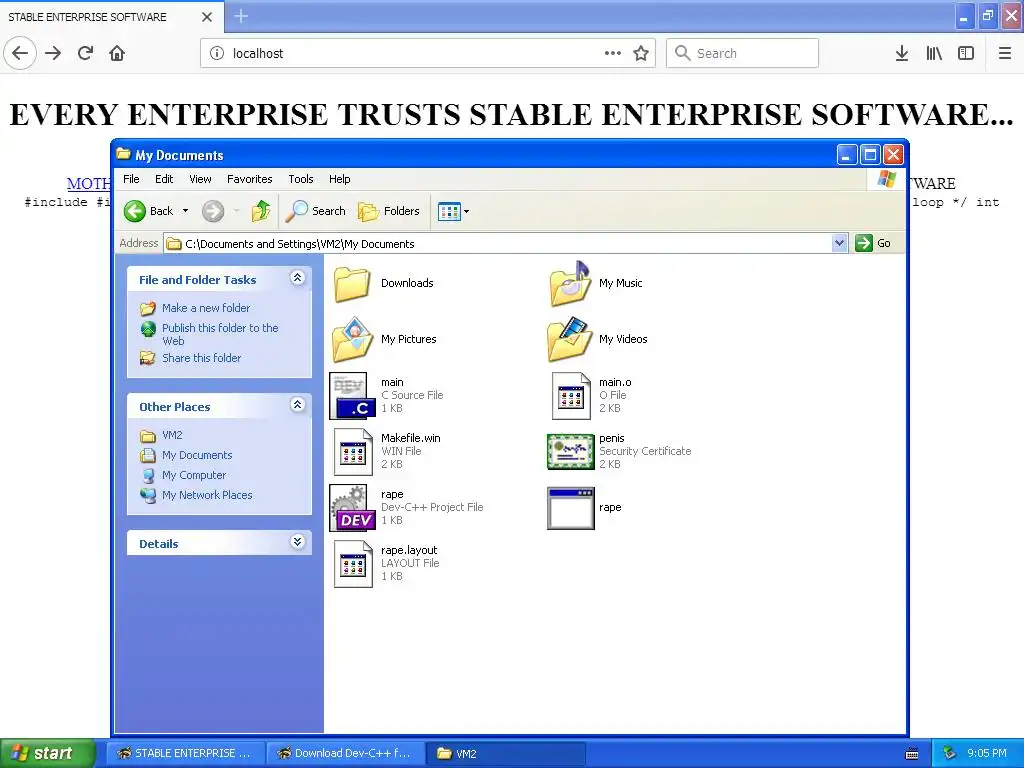The height and width of the screenshot is (768, 1024).
Task: Select the main.o file
Action: 592,396
